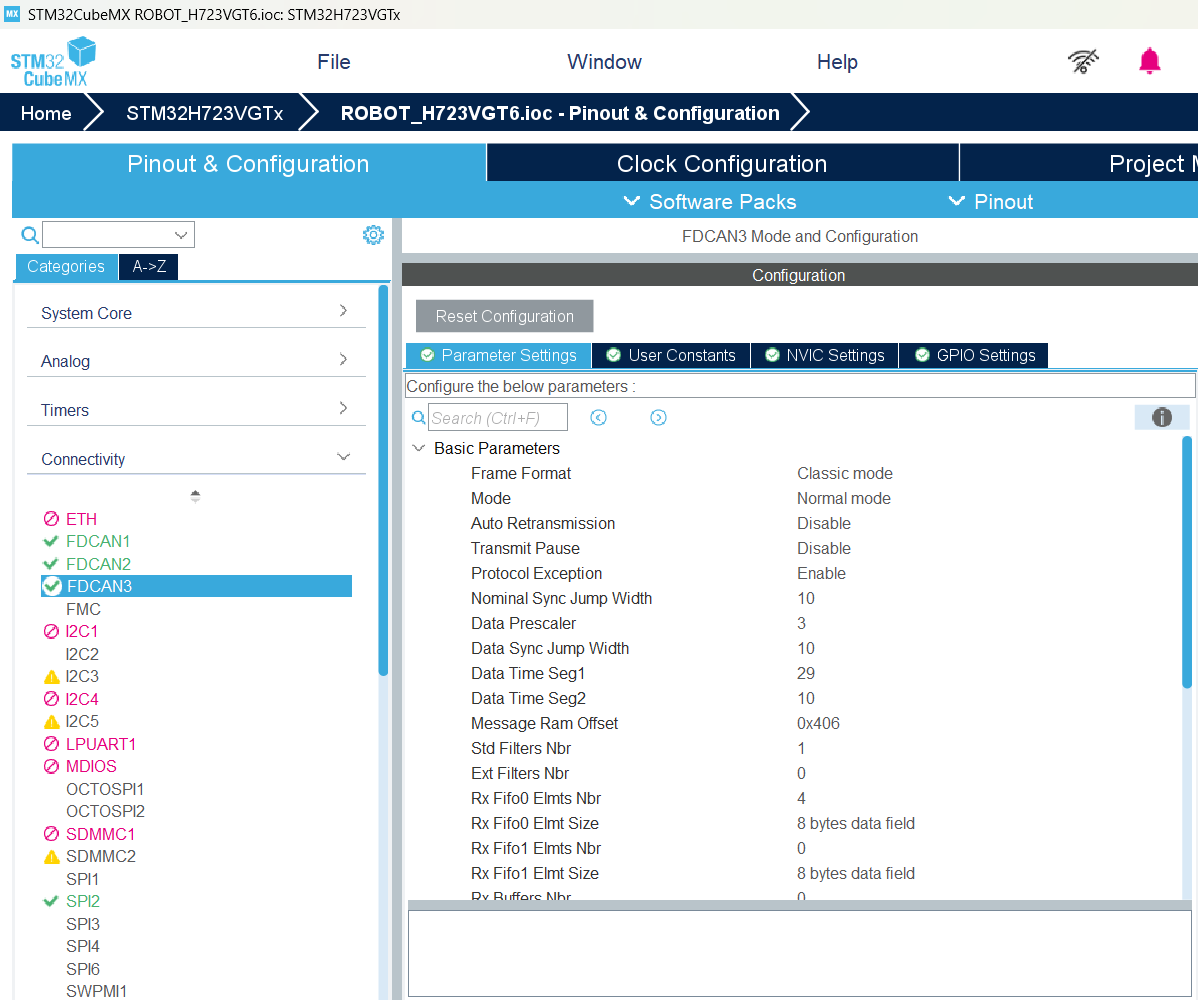Click the pink notification bell icon
The width and height of the screenshot is (1198, 1000).
[x=1149, y=61]
